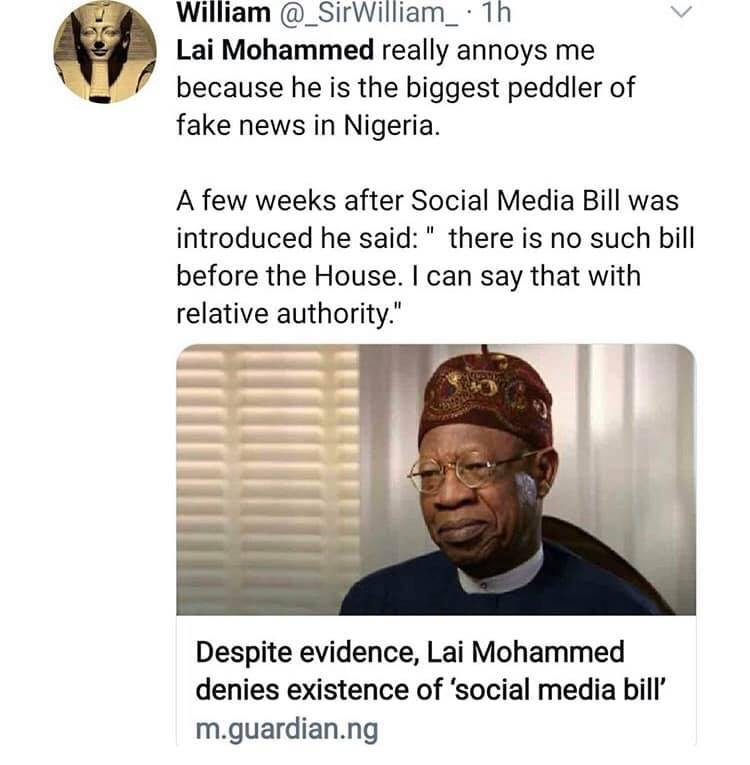Open 'Despite evidence, Lai Mohammed' headline link
The width and height of the screenshot is (750, 765).
pyautogui.click(x=410, y=653)
